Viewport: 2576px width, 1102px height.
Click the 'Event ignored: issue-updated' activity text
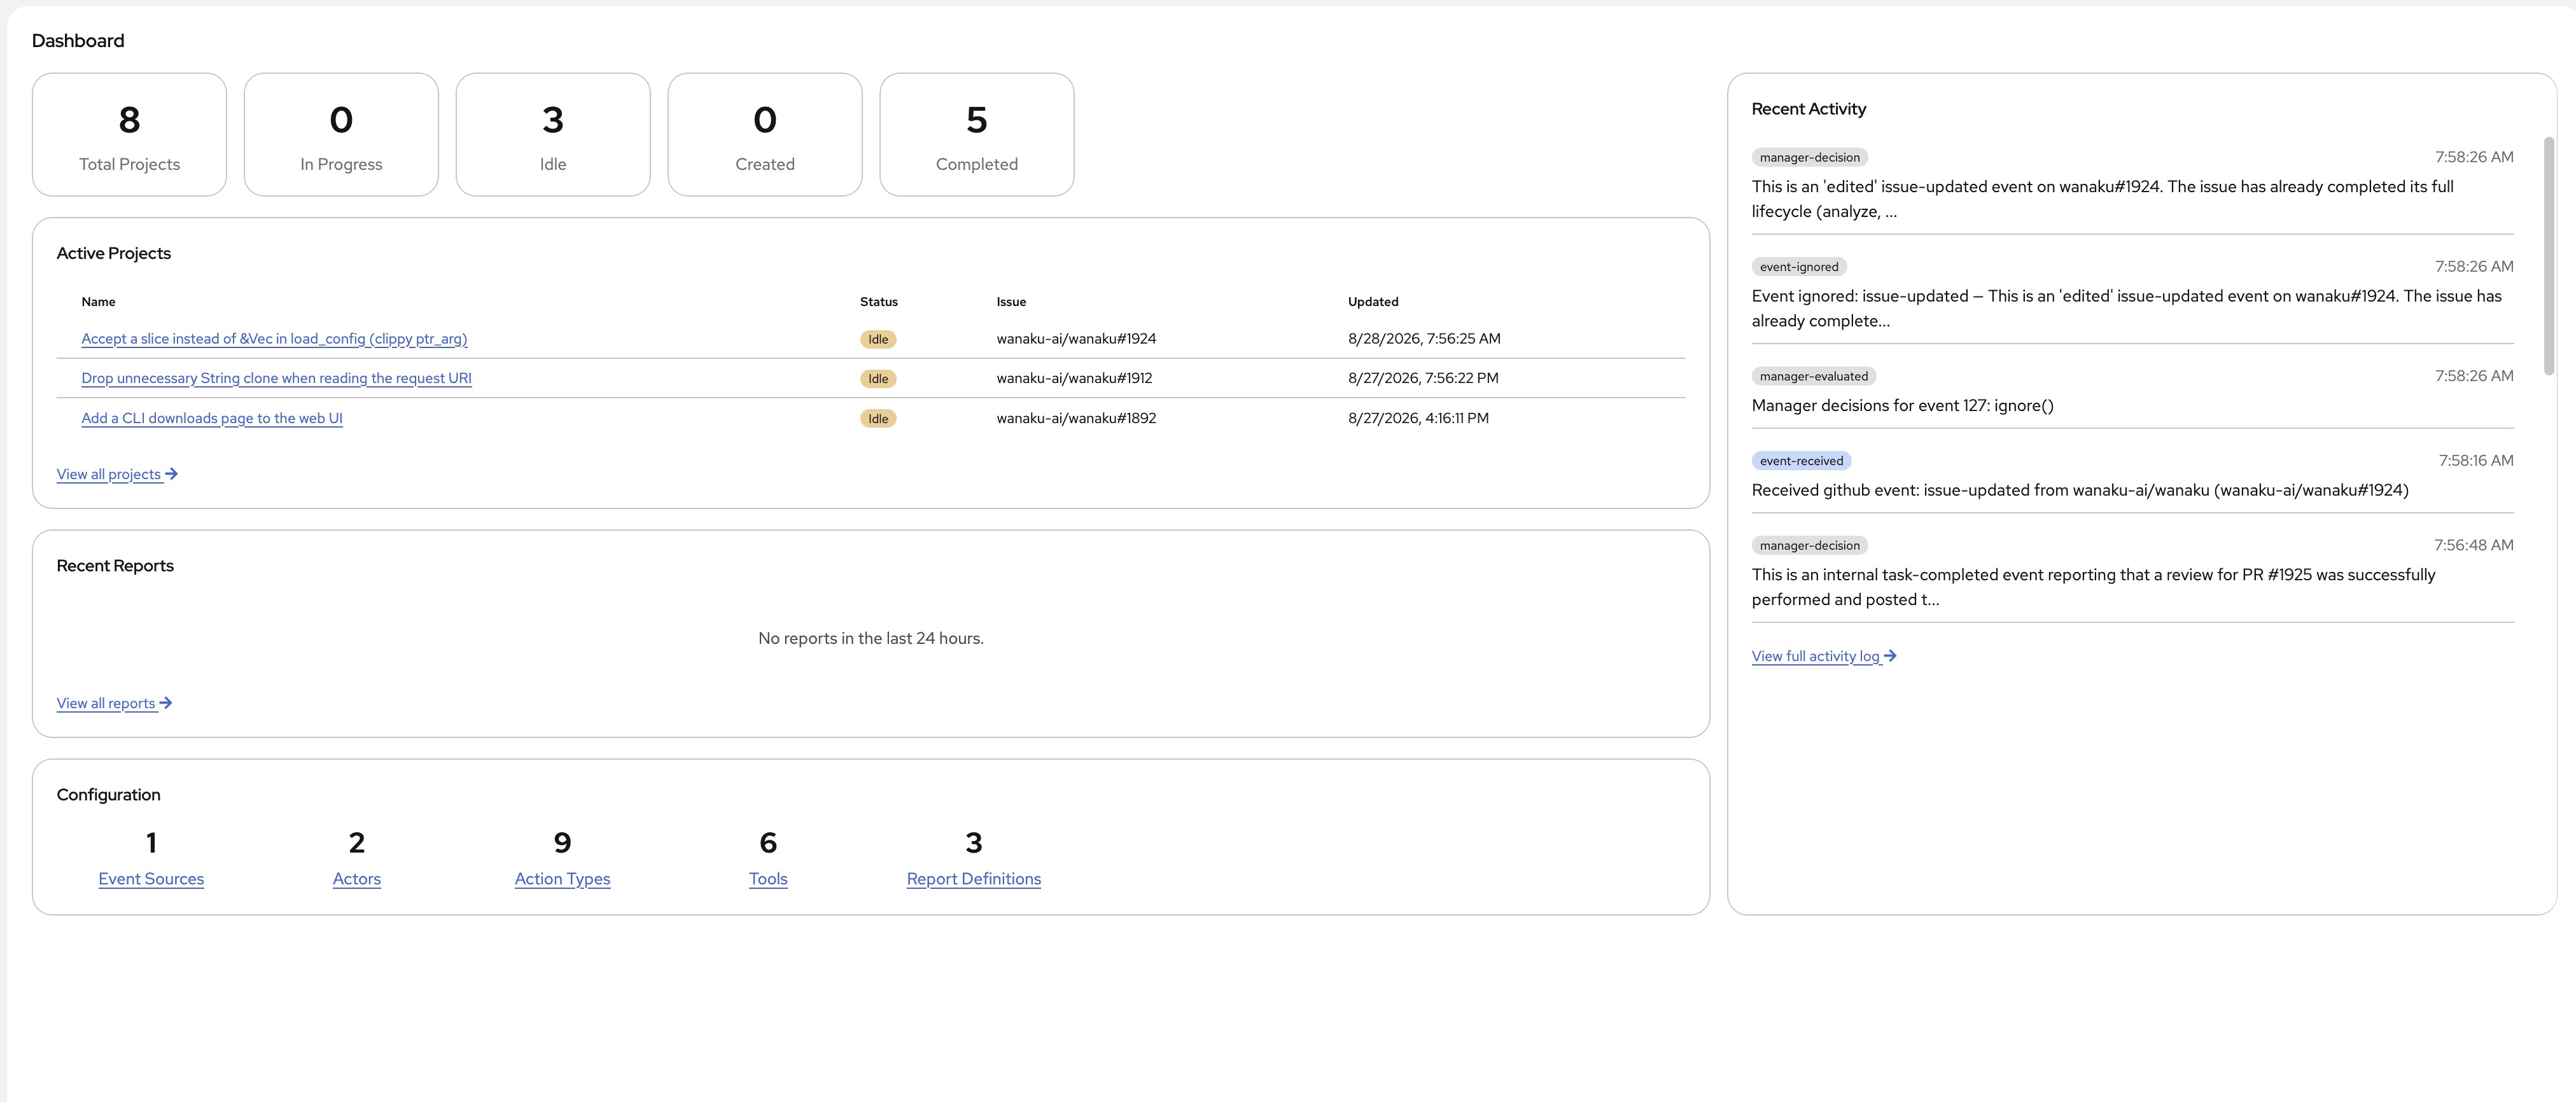click(x=2126, y=308)
